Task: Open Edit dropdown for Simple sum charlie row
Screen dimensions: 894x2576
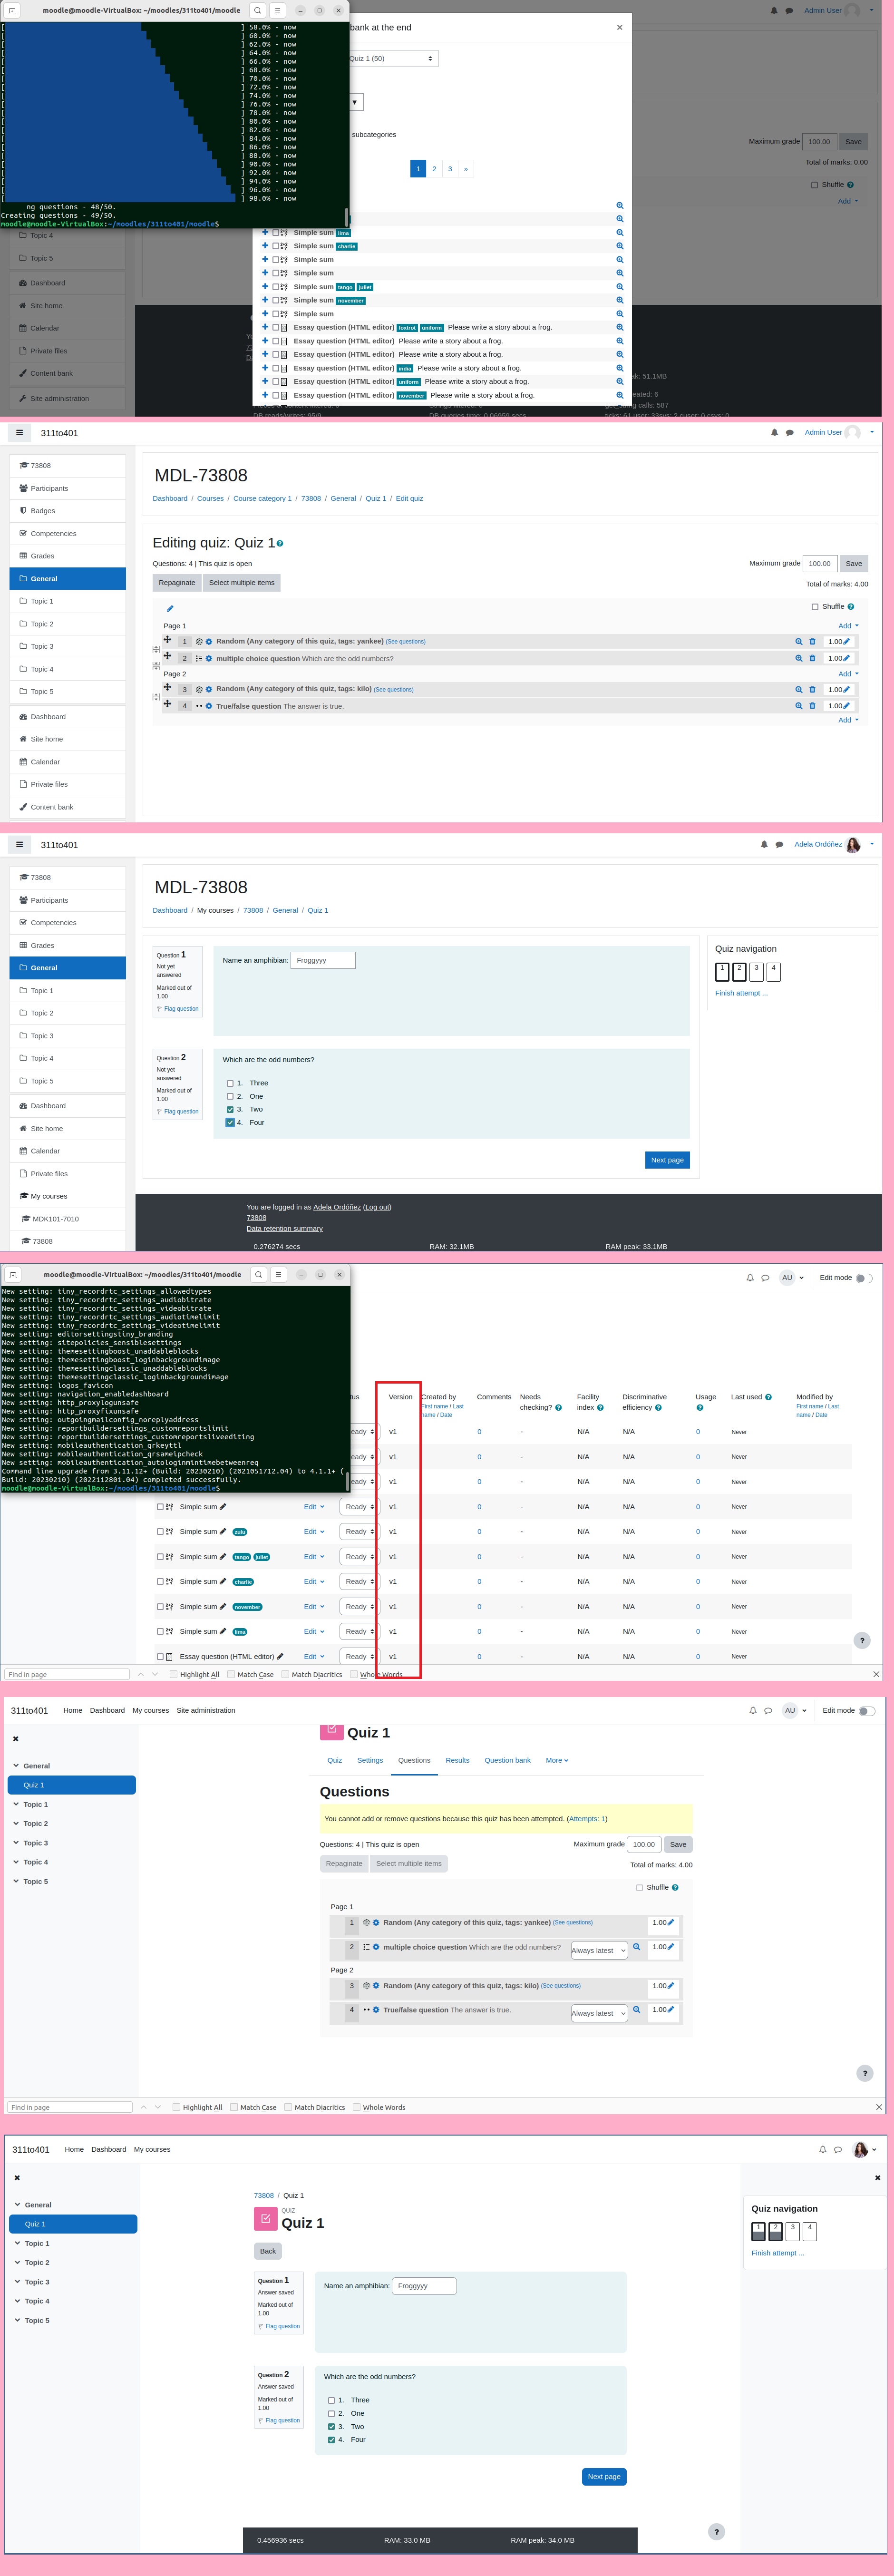Action: 314,1582
